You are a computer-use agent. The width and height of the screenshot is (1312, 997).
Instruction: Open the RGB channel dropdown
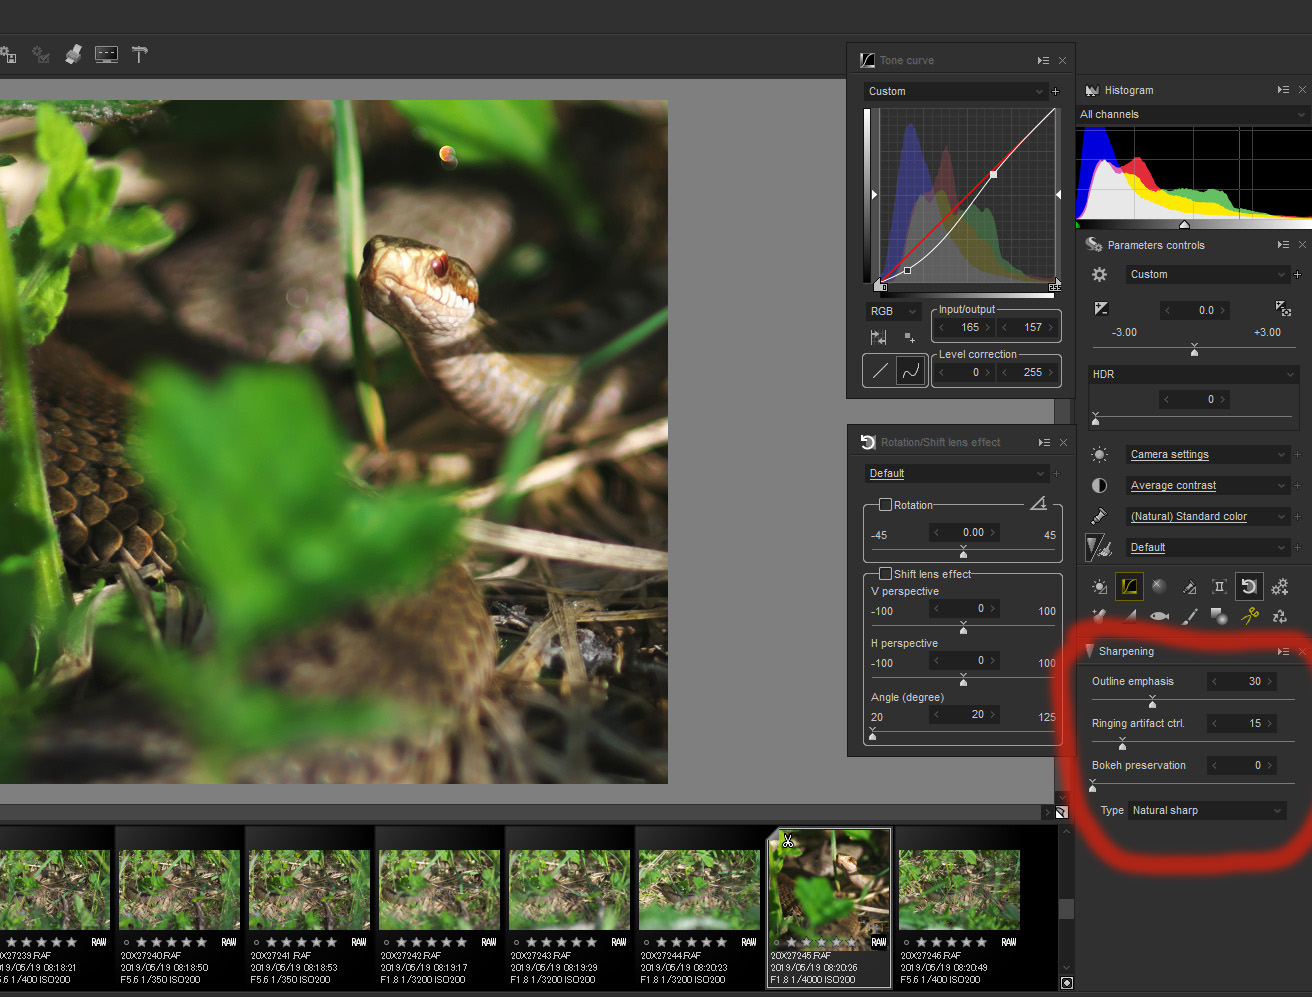893,311
